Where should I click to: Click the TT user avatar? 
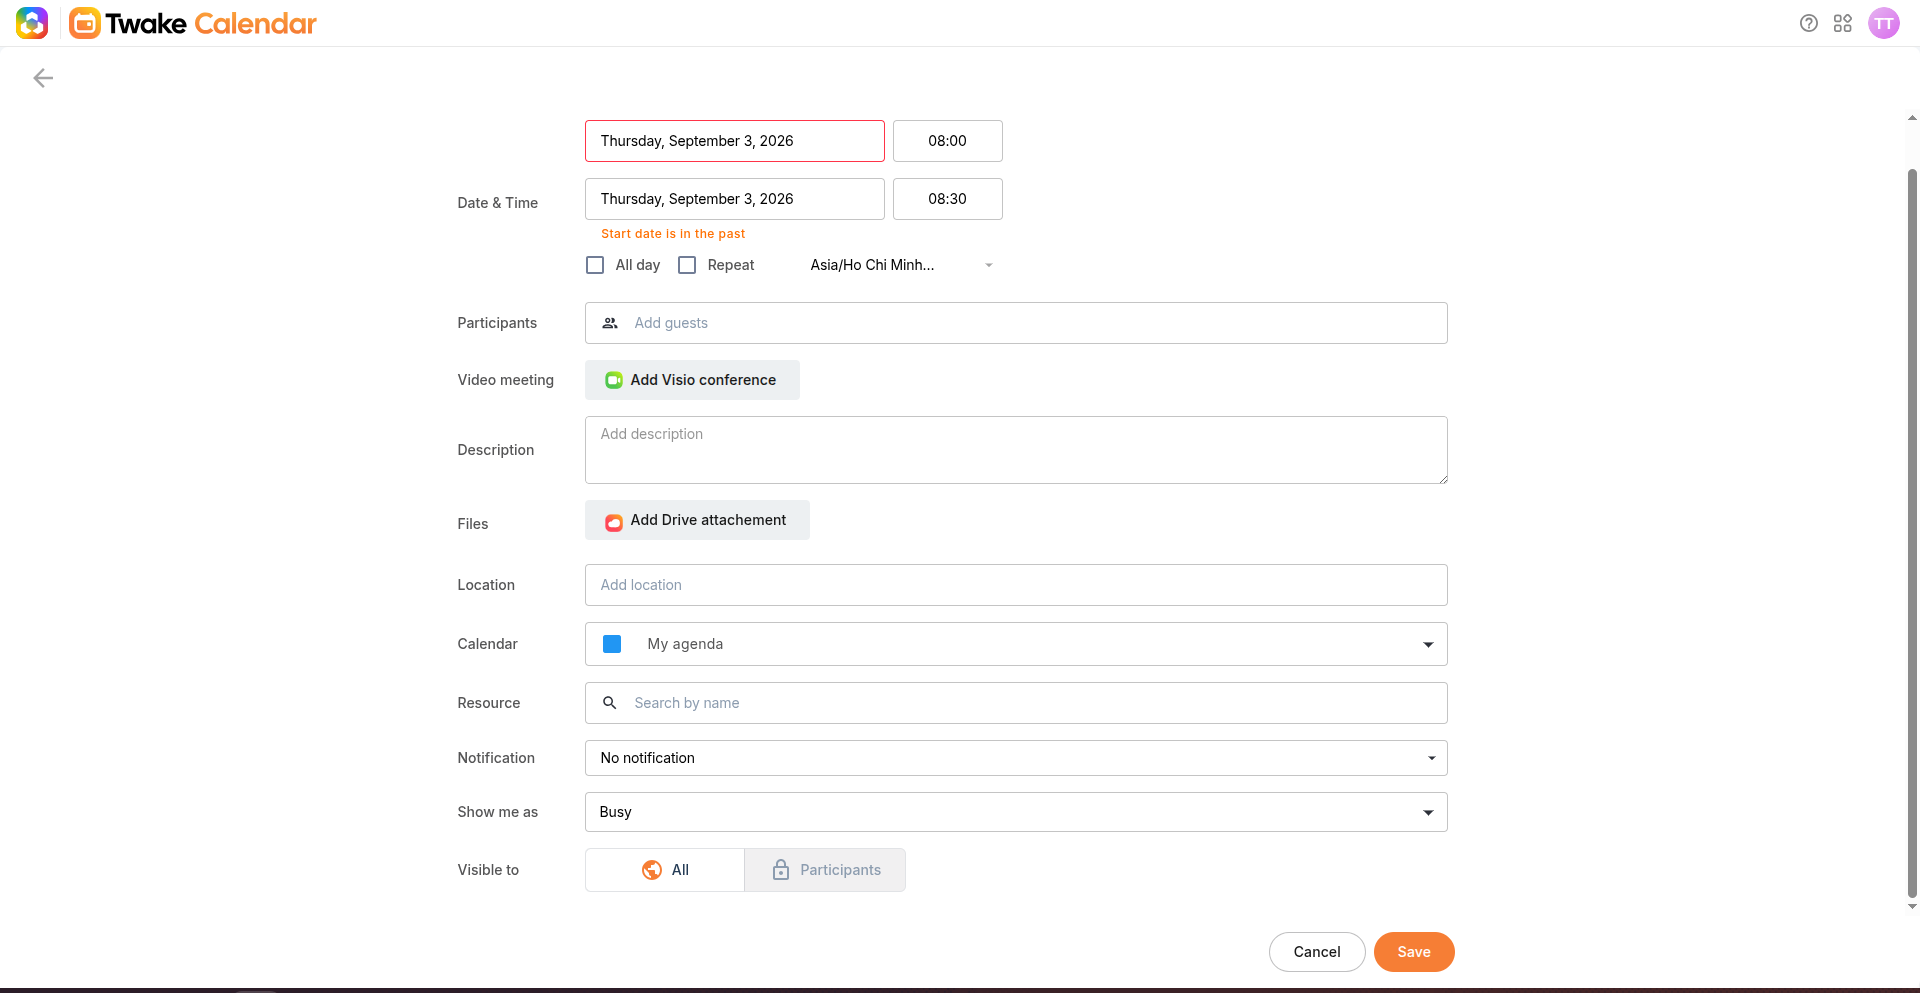pos(1884,23)
